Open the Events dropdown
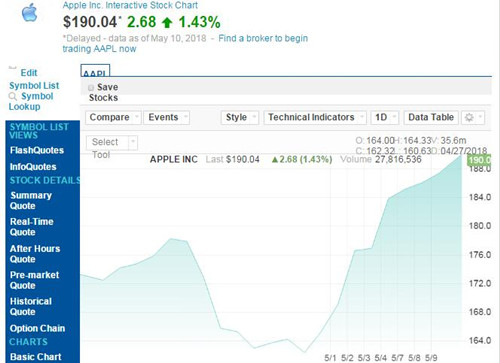500x363 pixels. pos(167,117)
